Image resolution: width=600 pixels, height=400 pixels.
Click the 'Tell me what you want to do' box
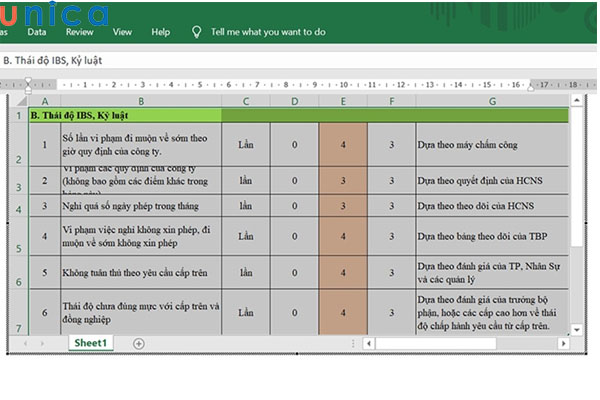click(x=268, y=32)
